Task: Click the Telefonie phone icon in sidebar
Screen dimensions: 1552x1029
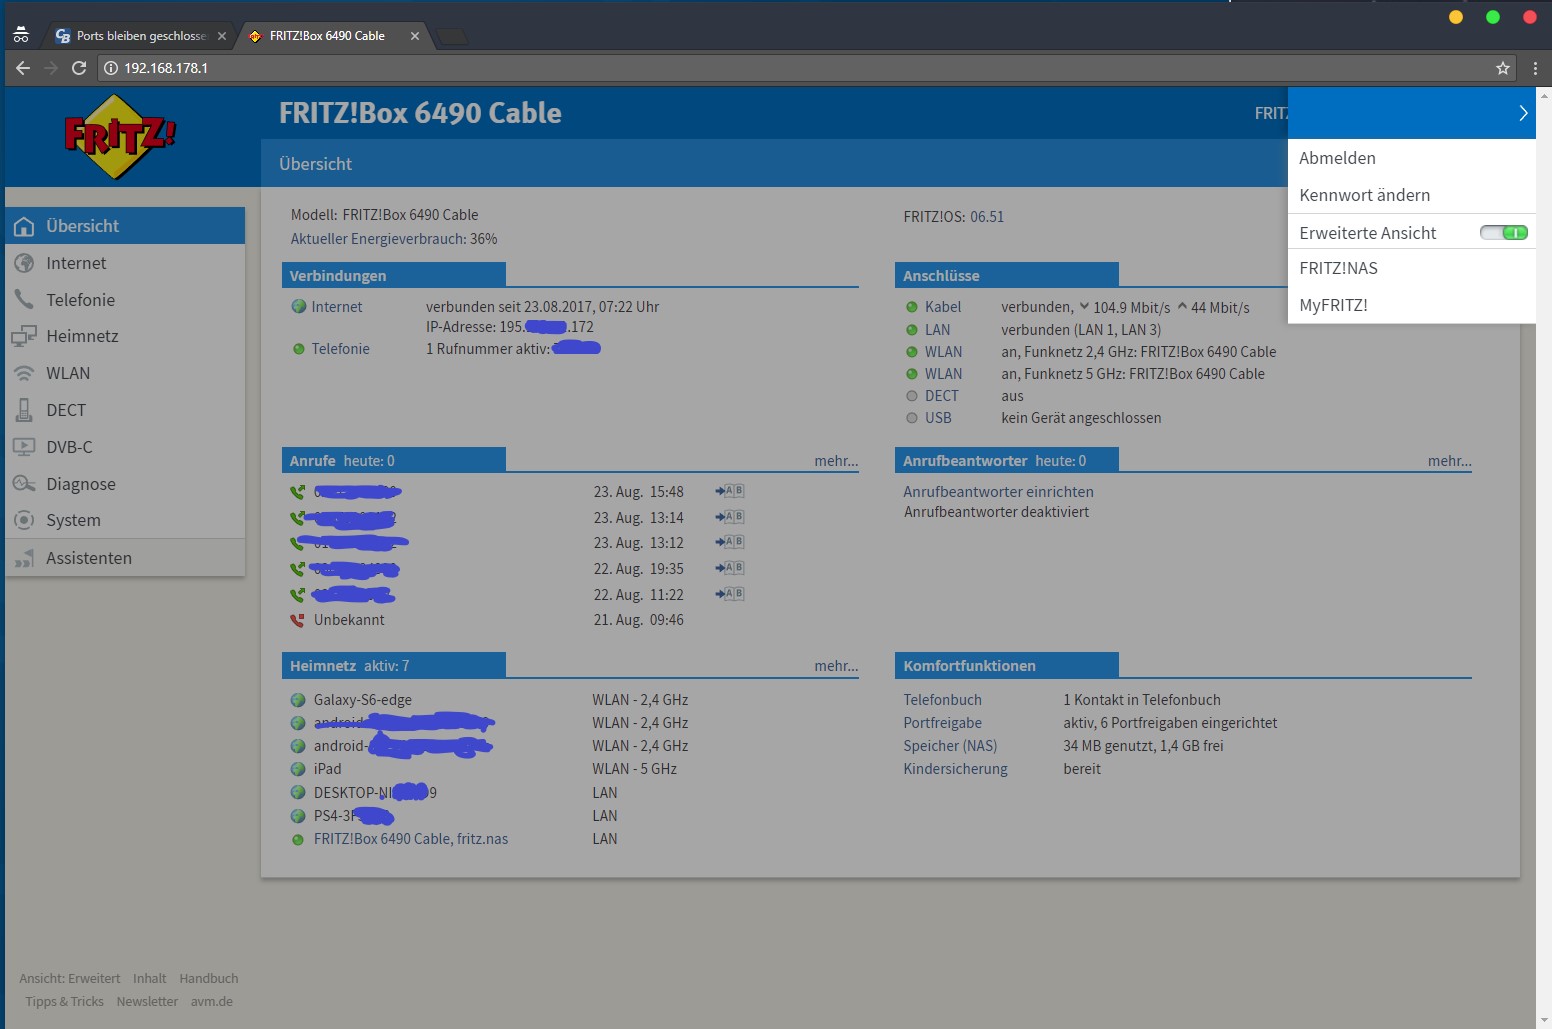Action: [24, 299]
